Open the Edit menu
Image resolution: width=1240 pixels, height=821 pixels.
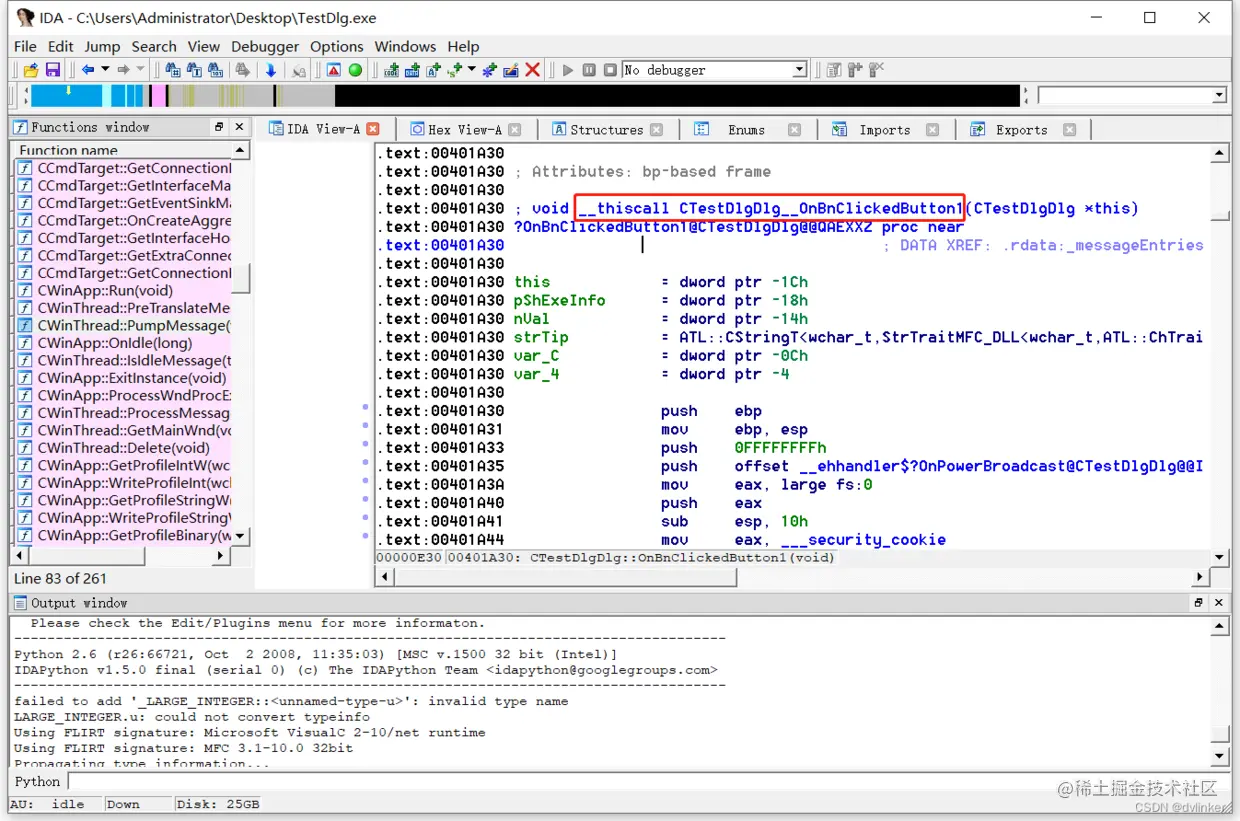pyautogui.click(x=60, y=46)
